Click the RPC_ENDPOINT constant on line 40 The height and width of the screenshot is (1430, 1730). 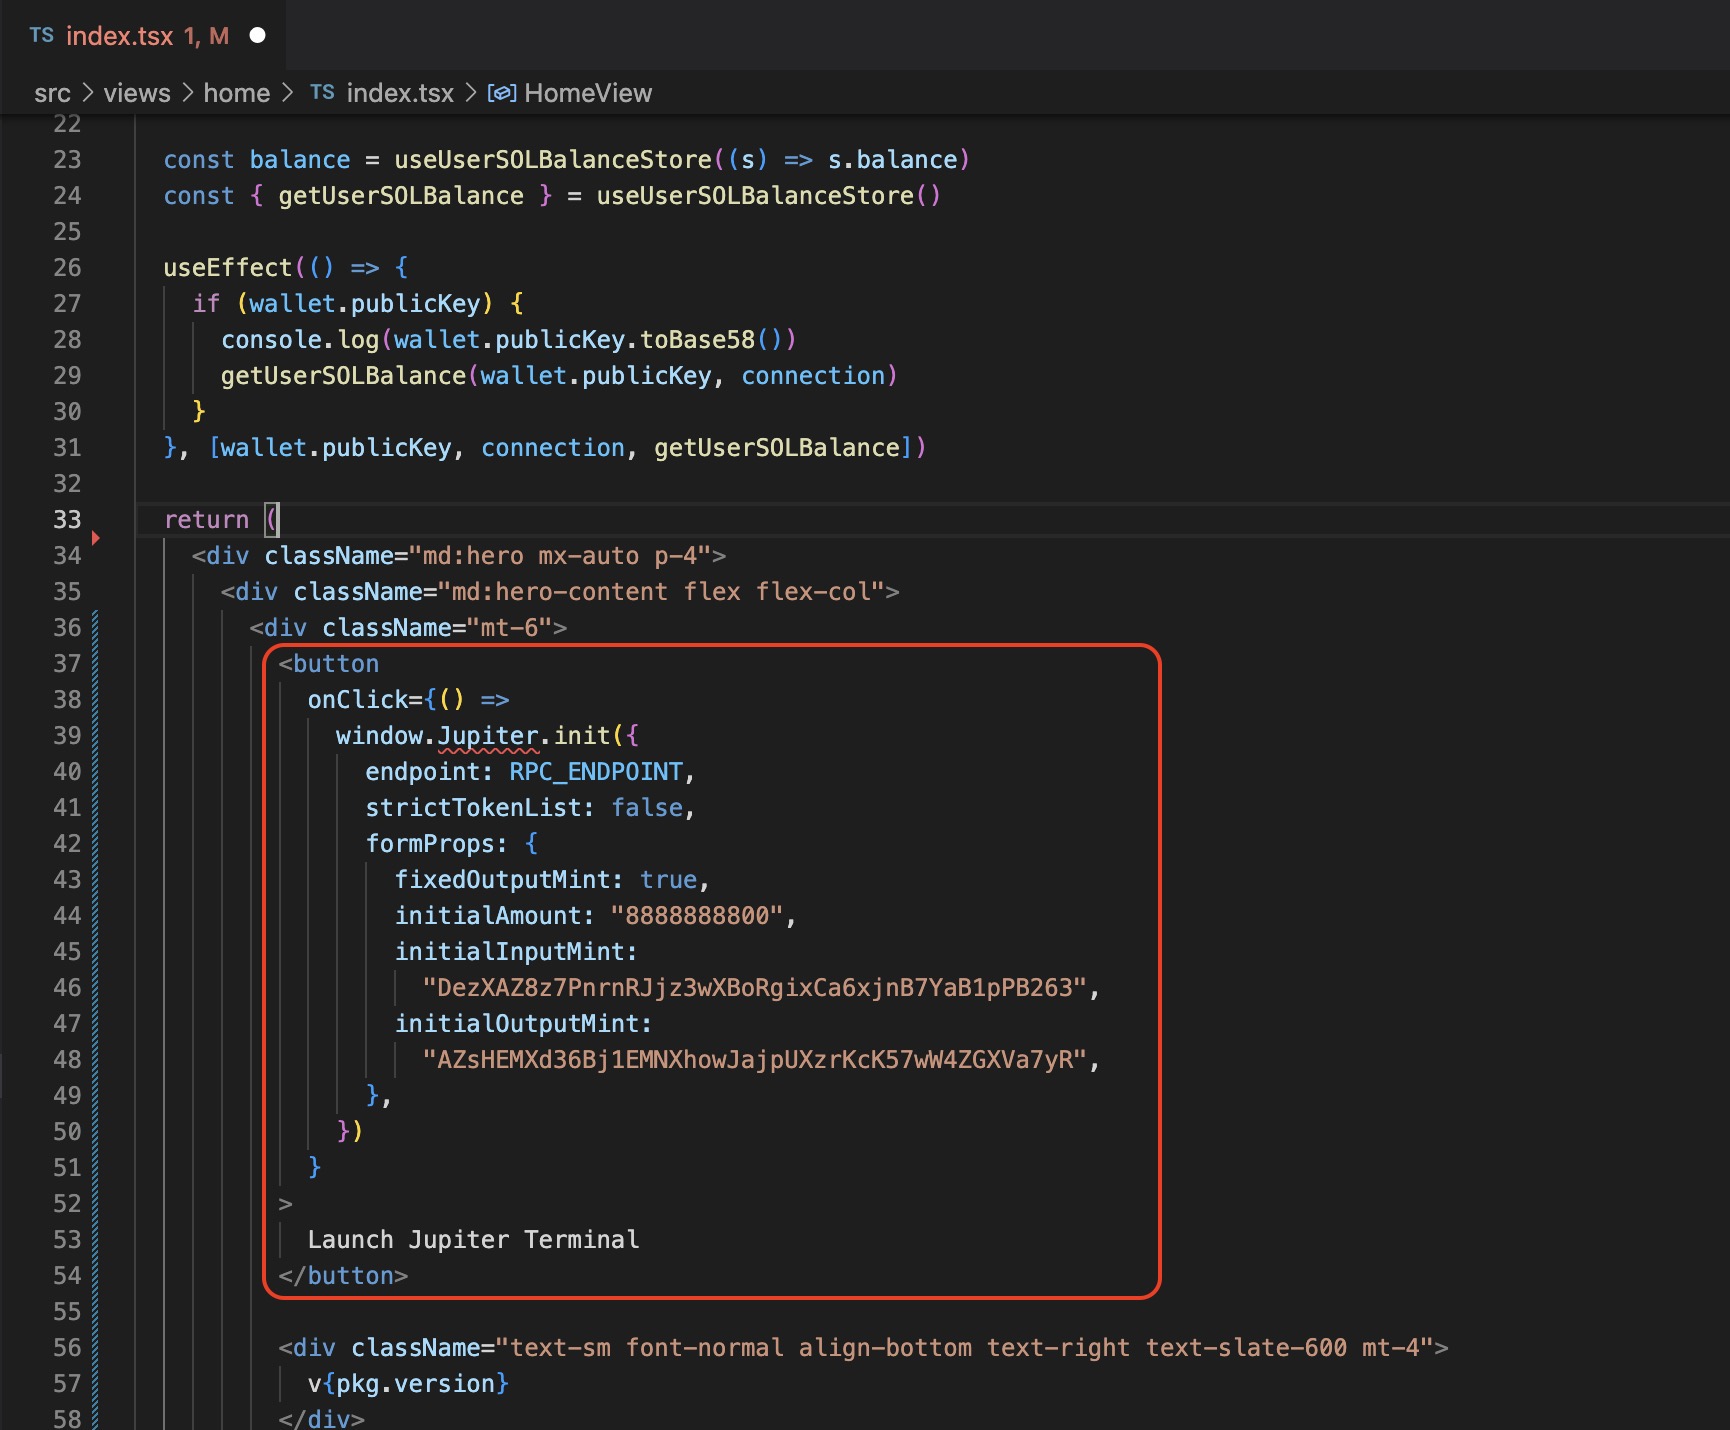click(596, 772)
